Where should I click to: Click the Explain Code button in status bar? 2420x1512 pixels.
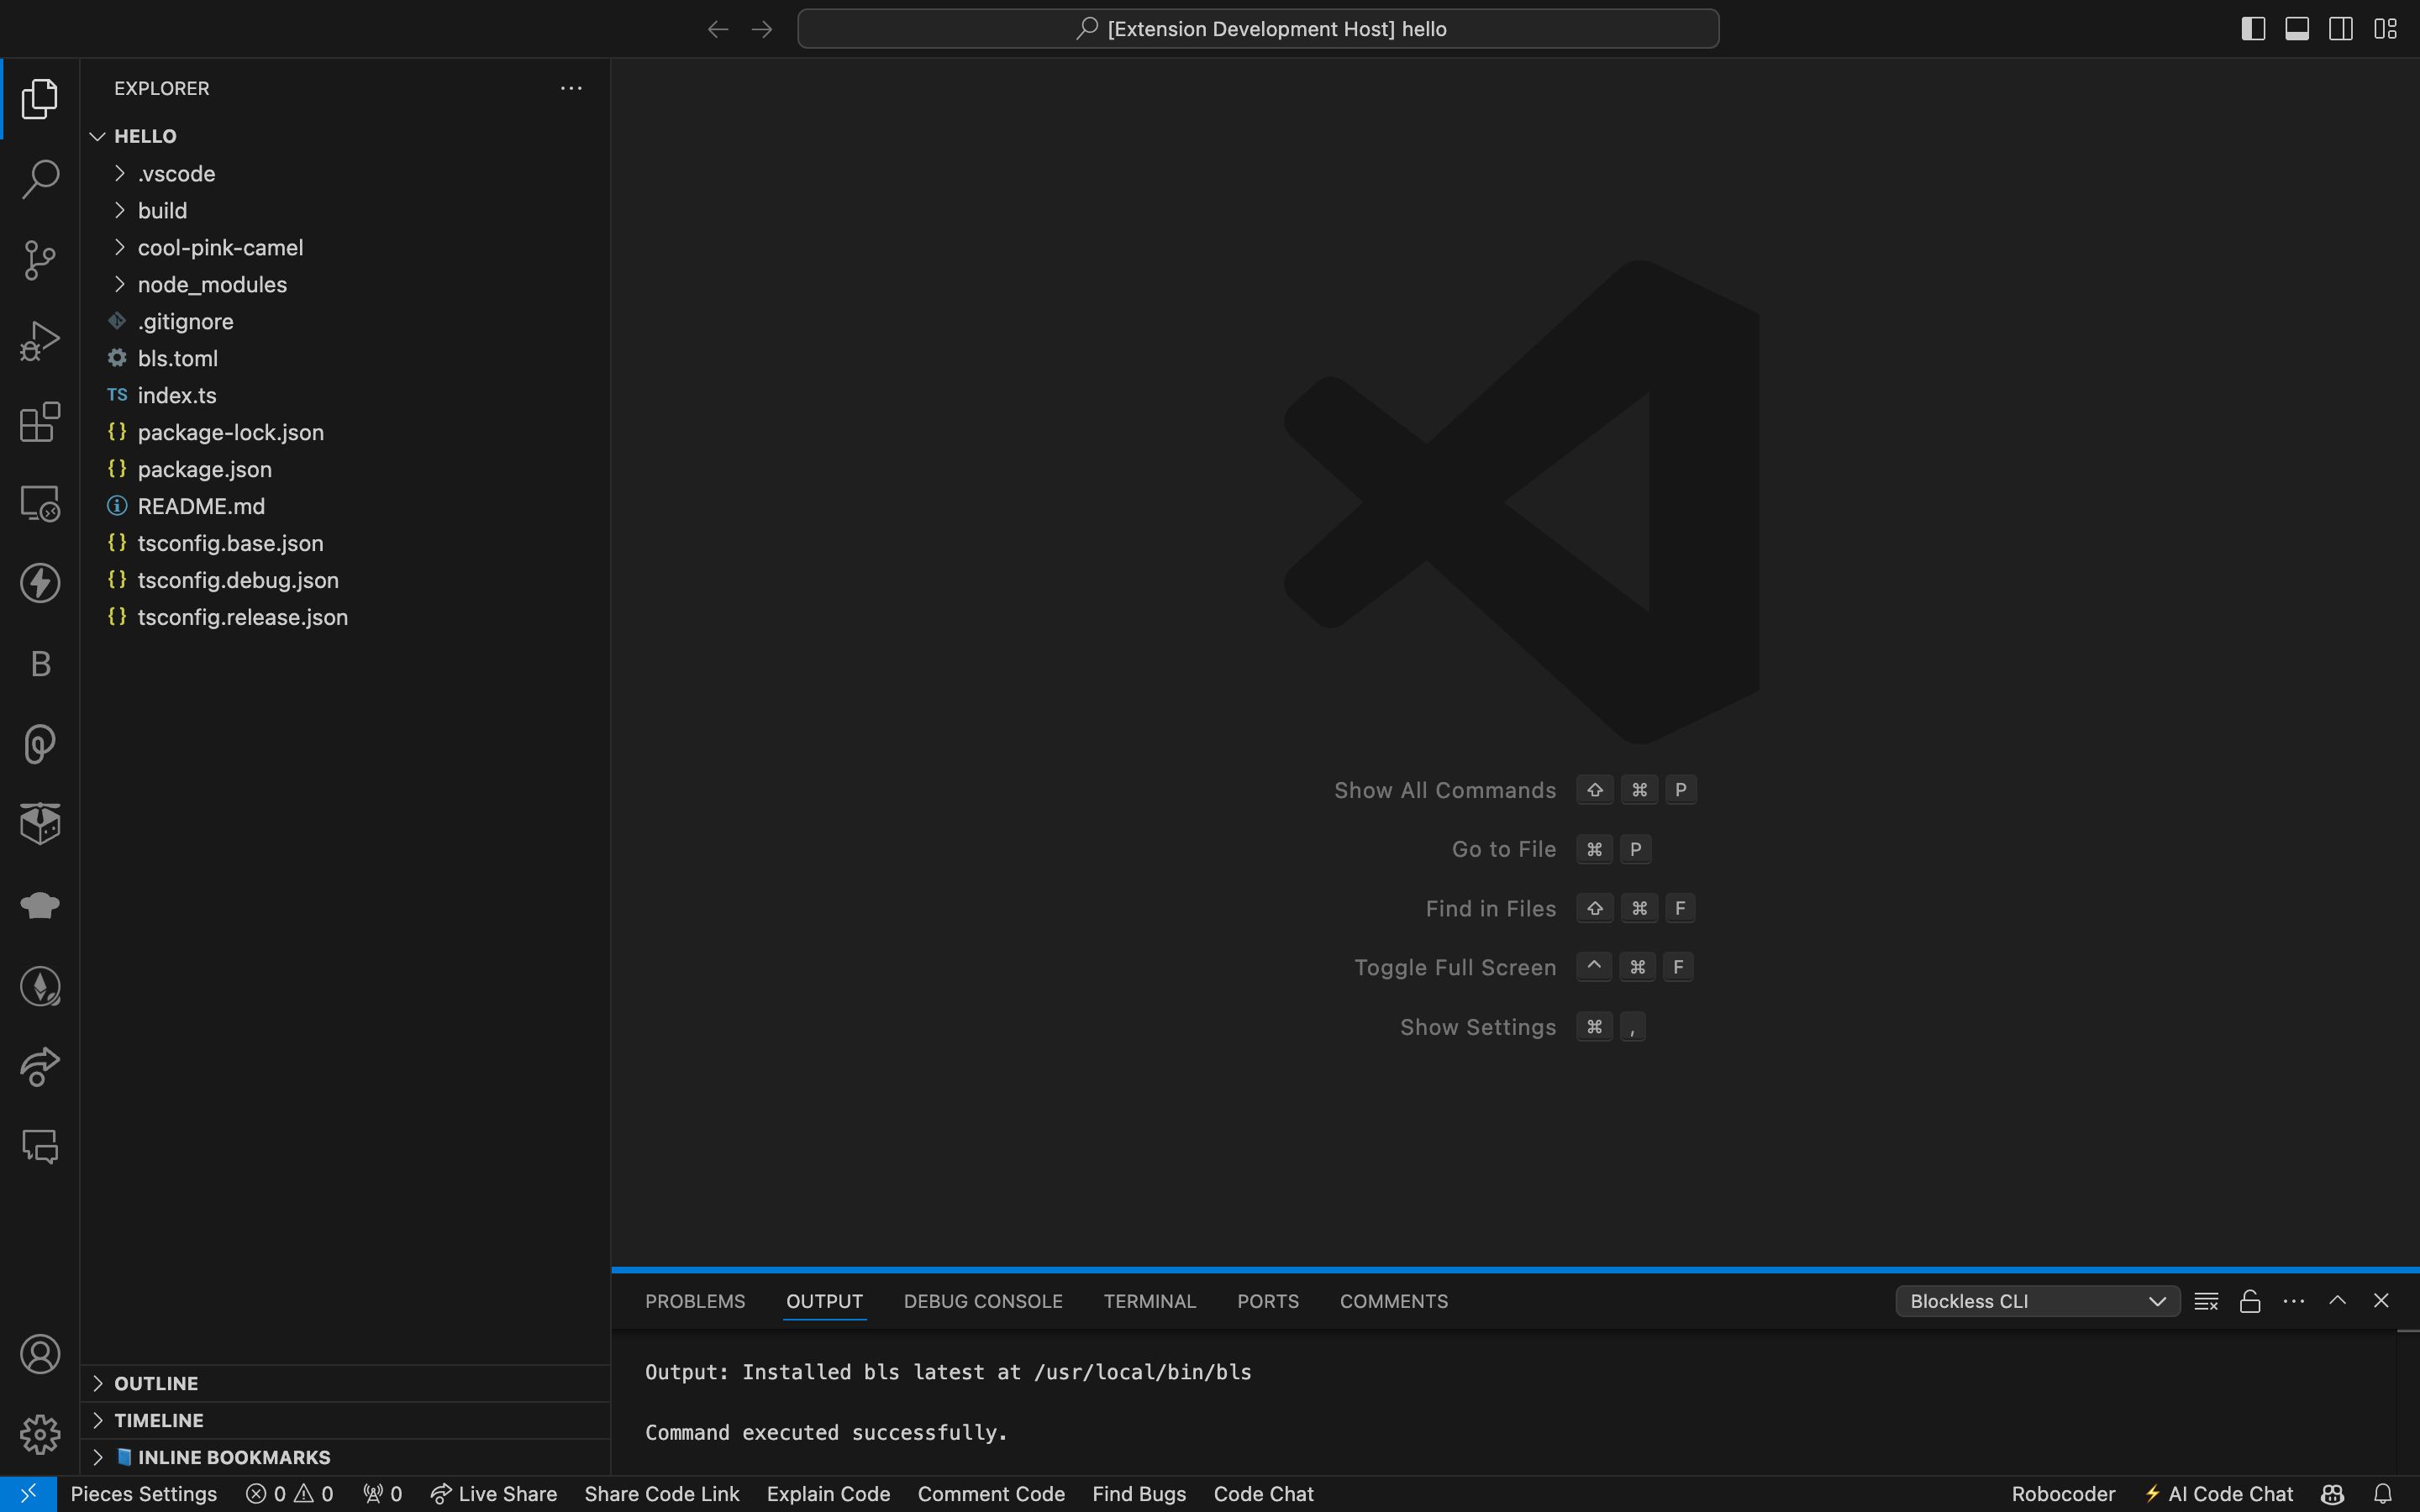828,1493
